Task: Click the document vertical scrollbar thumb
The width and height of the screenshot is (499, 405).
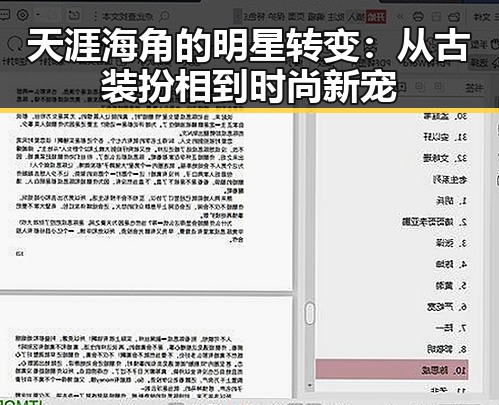Action: tap(310, 313)
